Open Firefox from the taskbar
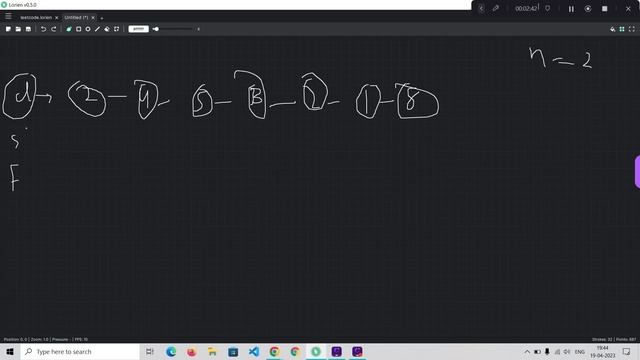 point(191,351)
